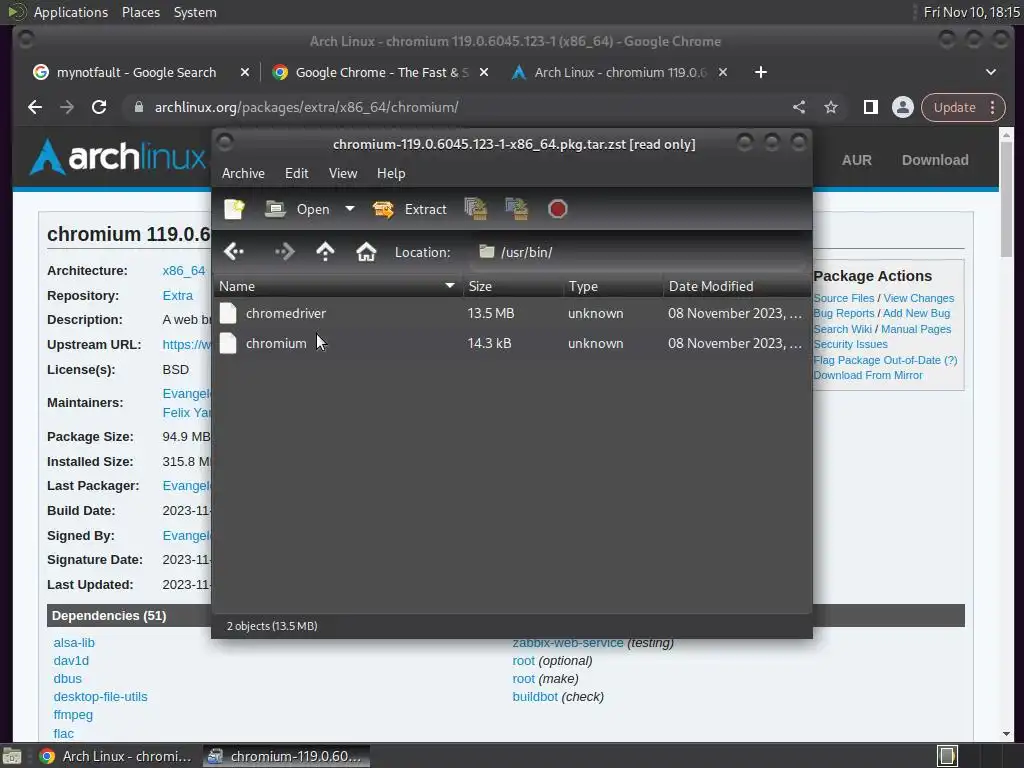Select the chromium file row
This screenshot has width=1024, height=768.
click(512, 344)
